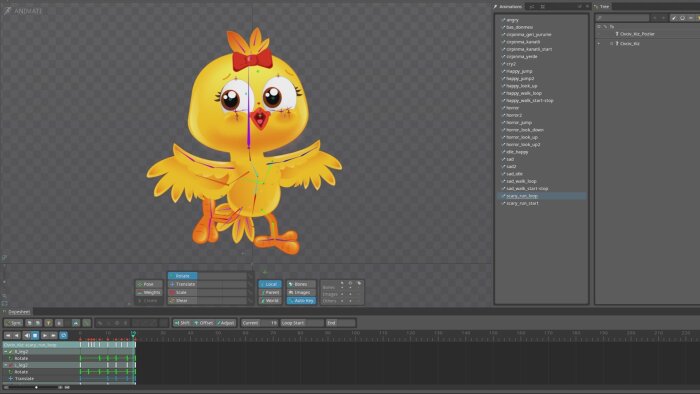Click the playhead marker at frame 19
Viewport: 700px width, 394px height.
[x=133, y=333]
